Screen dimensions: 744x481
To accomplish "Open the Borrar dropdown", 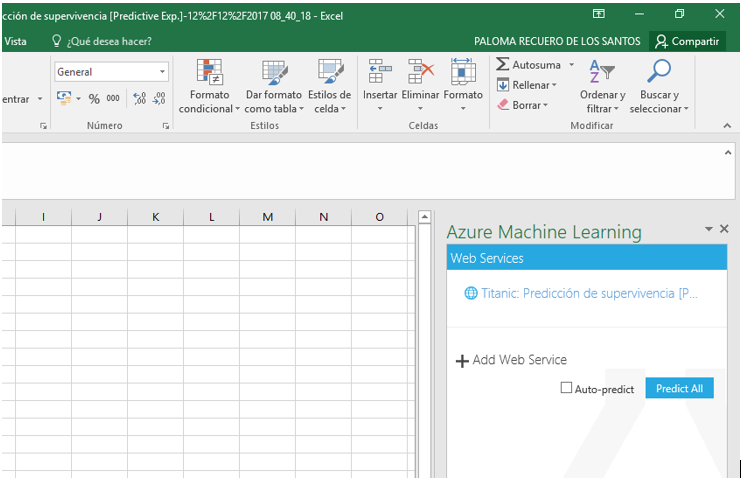I will point(546,105).
